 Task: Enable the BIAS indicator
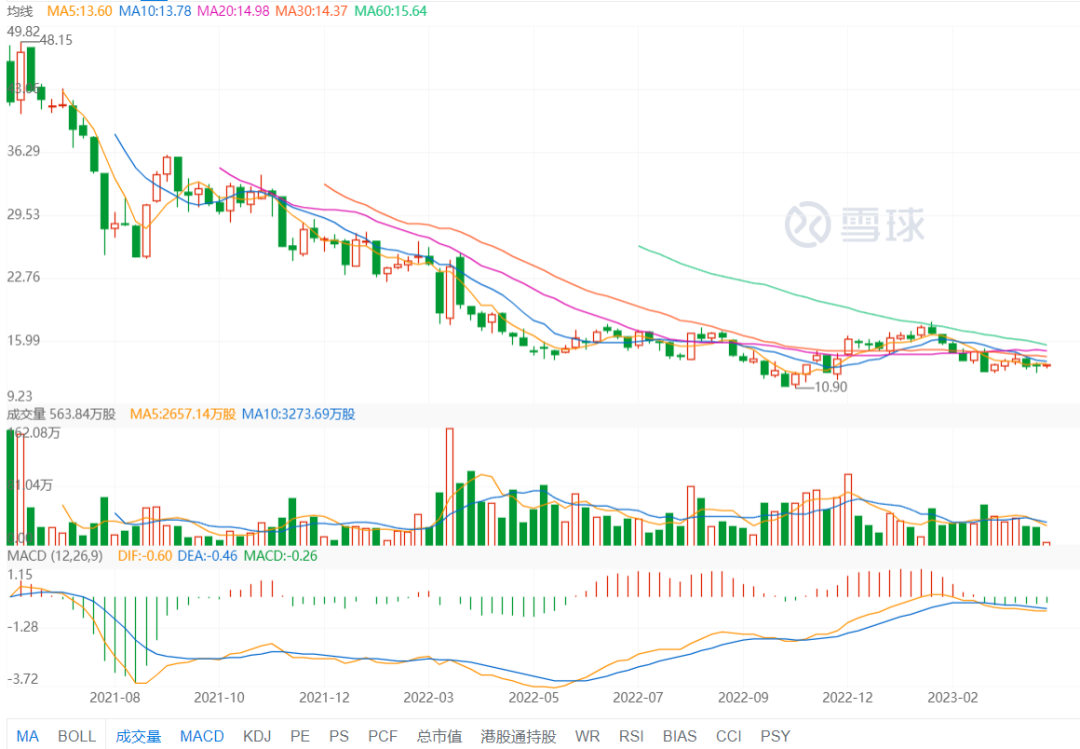tap(679, 736)
